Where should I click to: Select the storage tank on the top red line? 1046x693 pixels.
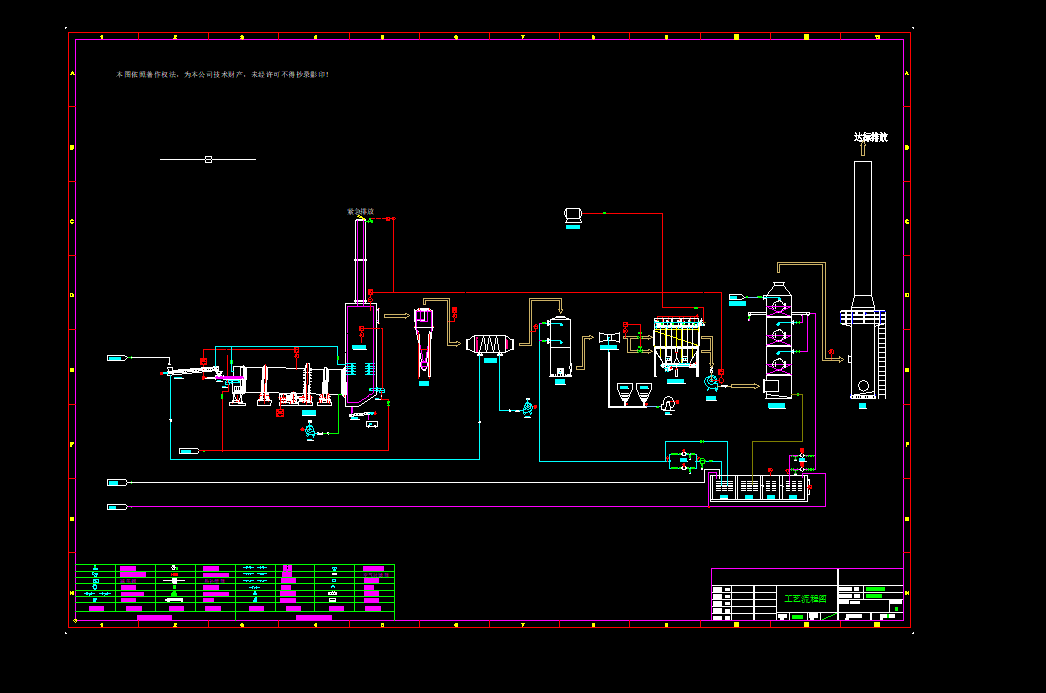pos(573,215)
